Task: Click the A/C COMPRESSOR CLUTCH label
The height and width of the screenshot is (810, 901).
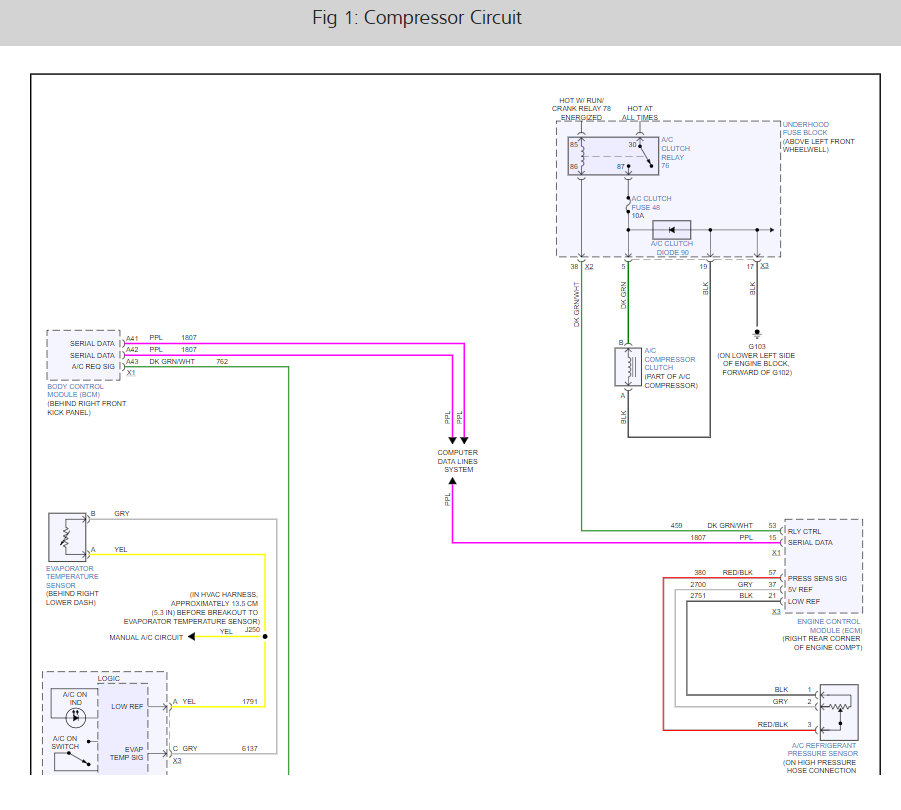Action: pyautogui.click(x=669, y=359)
